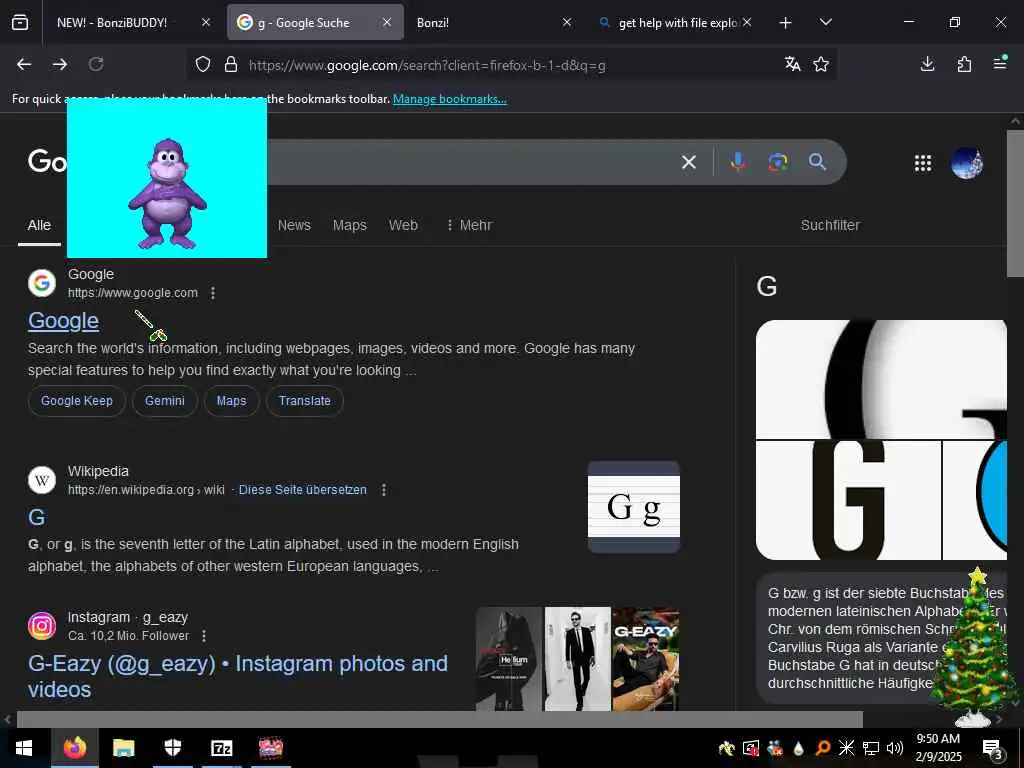This screenshot has width=1024, height=768.
Task: Select the Maps search tab
Action: click(349, 225)
